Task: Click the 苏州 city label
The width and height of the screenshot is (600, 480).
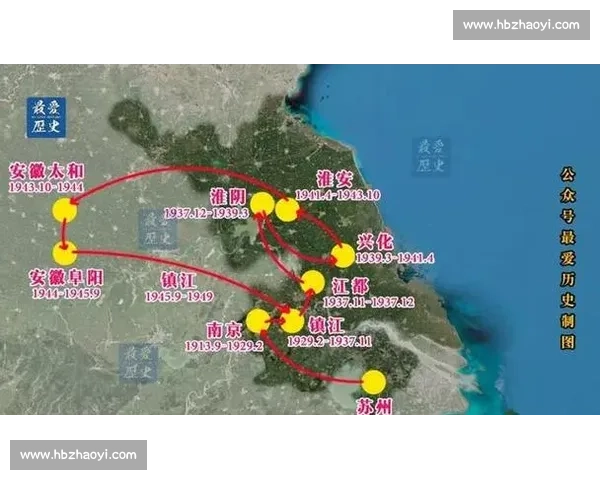Action: coord(374,406)
